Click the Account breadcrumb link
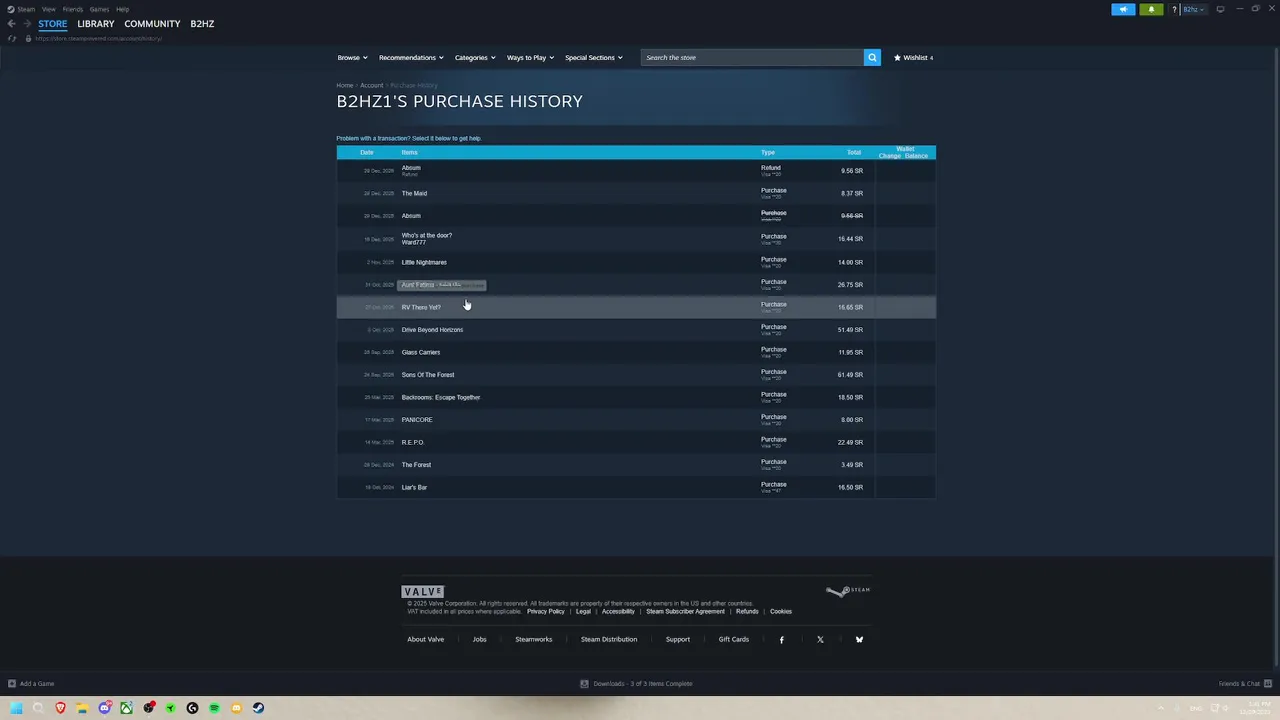This screenshot has width=1280, height=720. [371, 85]
